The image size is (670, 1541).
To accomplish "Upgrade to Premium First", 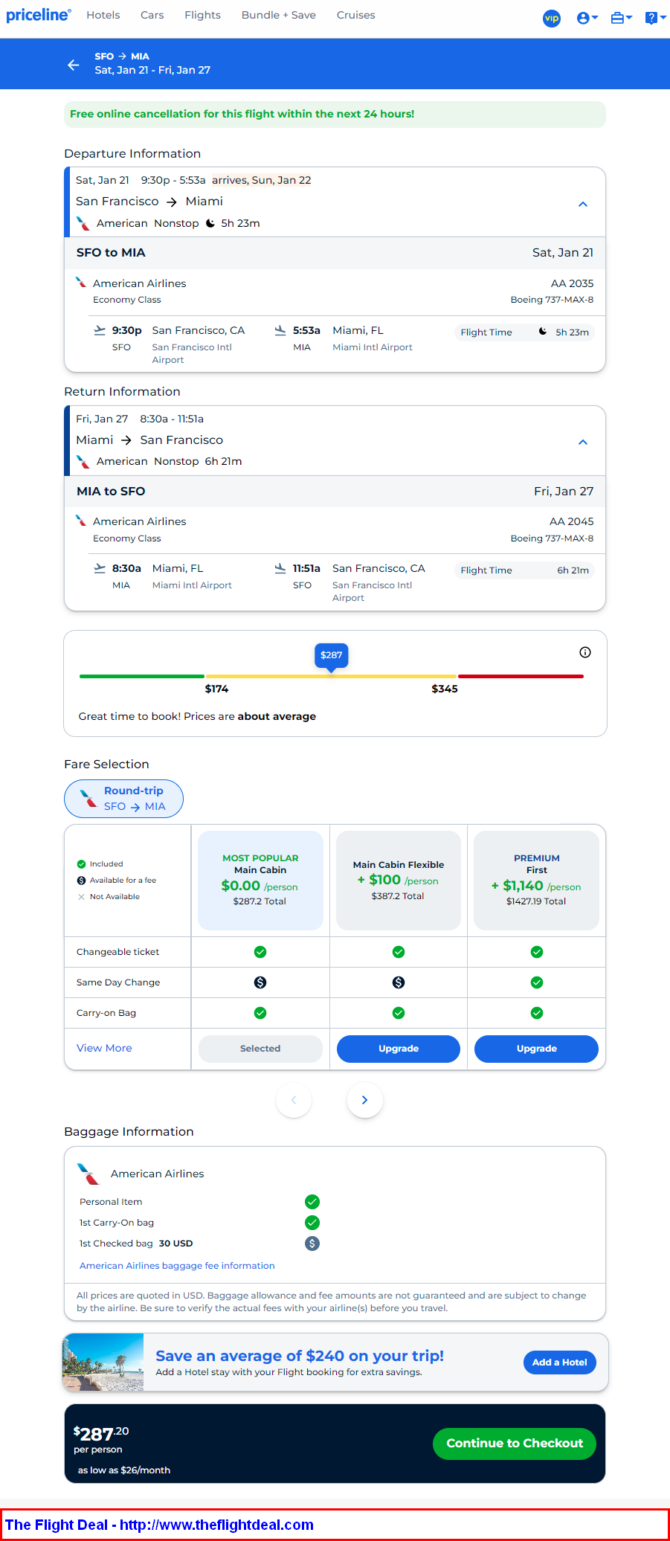I will pyautogui.click(x=536, y=1049).
